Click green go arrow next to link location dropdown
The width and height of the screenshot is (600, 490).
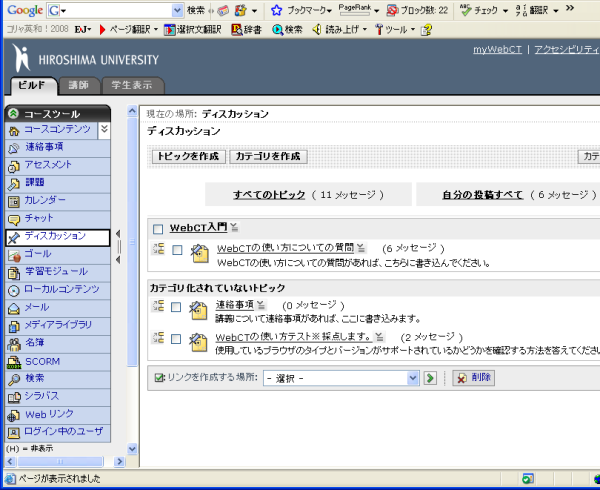[x=430, y=378]
